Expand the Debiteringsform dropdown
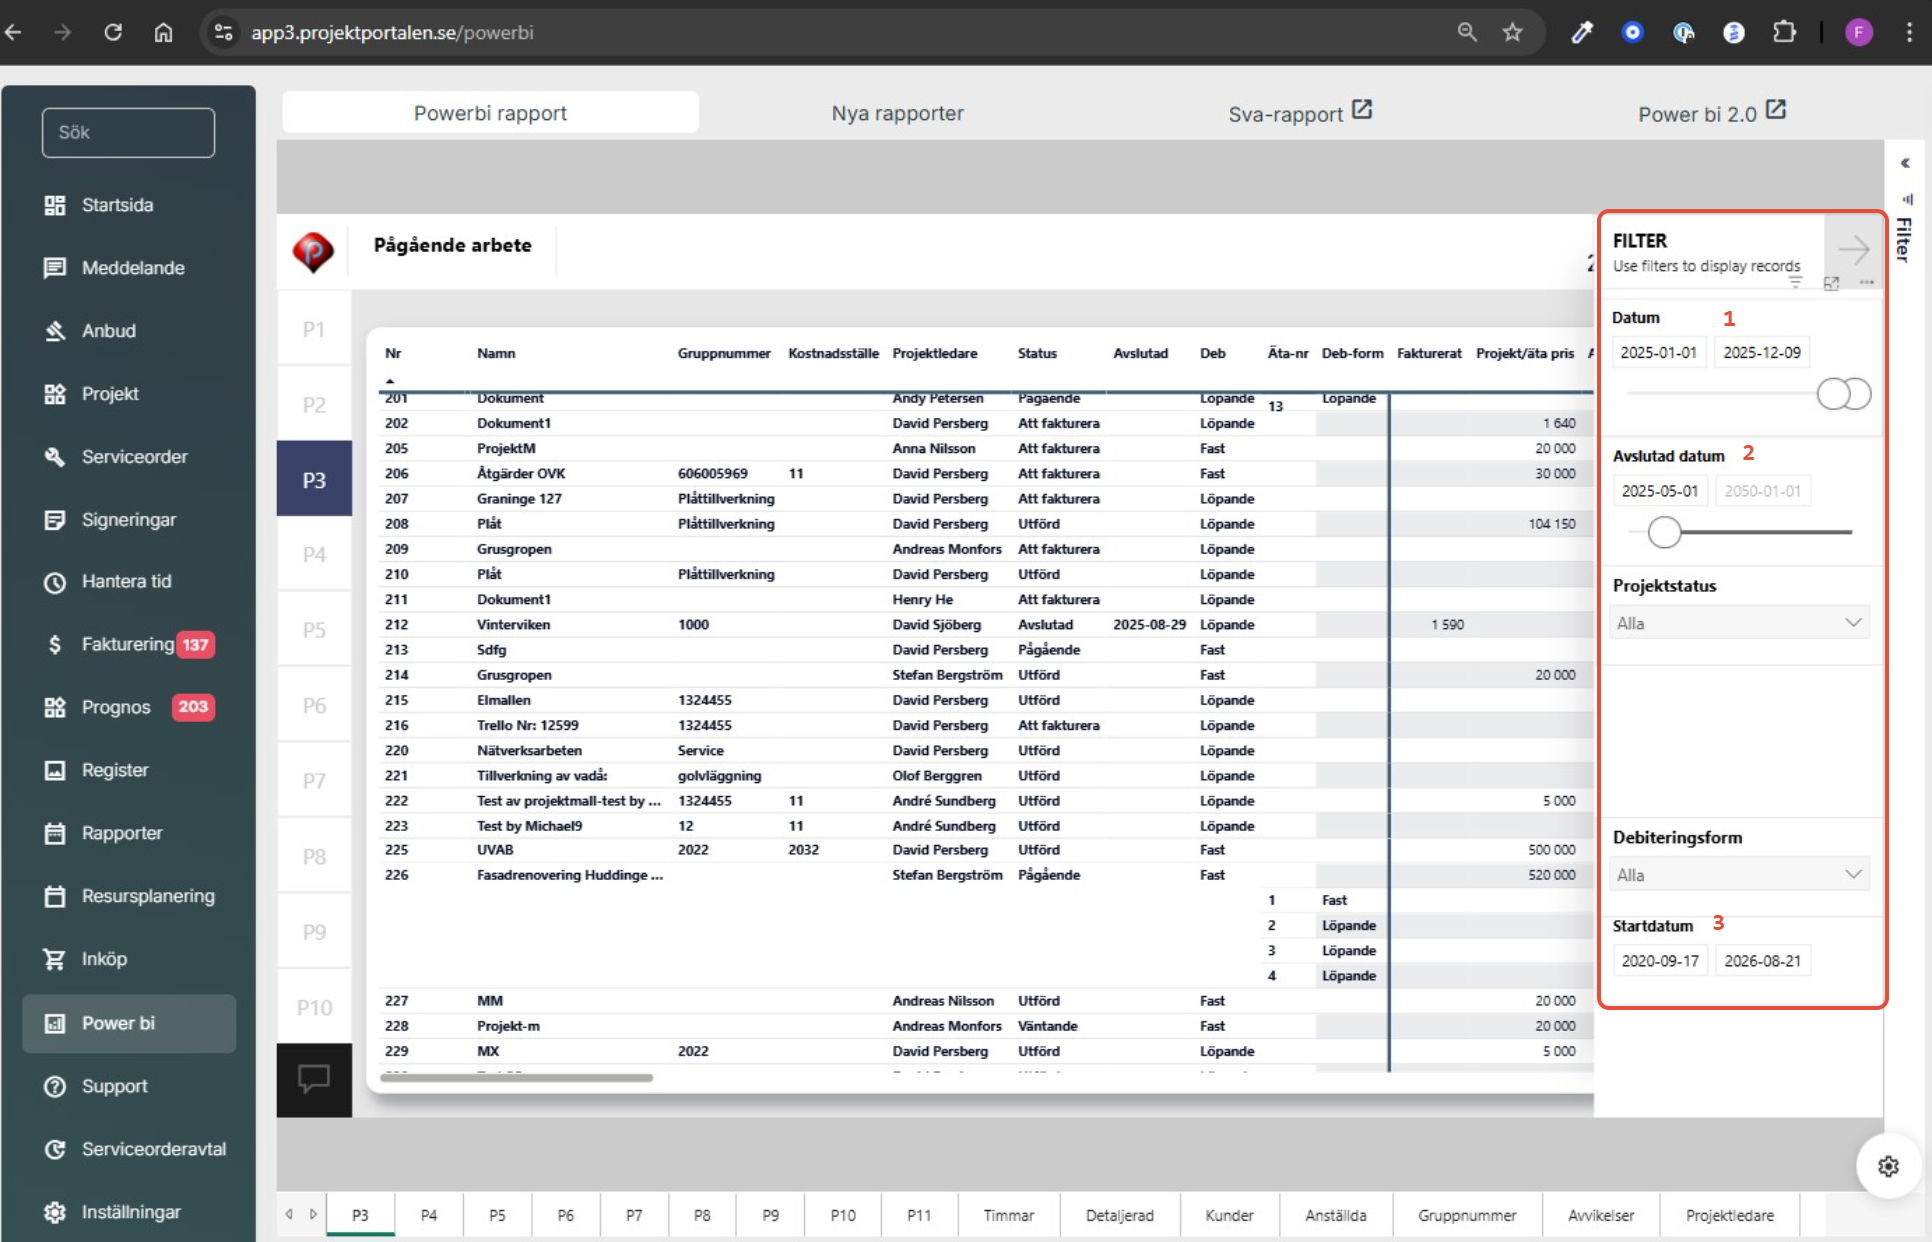This screenshot has width=1932, height=1242. [x=1739, y=875]
